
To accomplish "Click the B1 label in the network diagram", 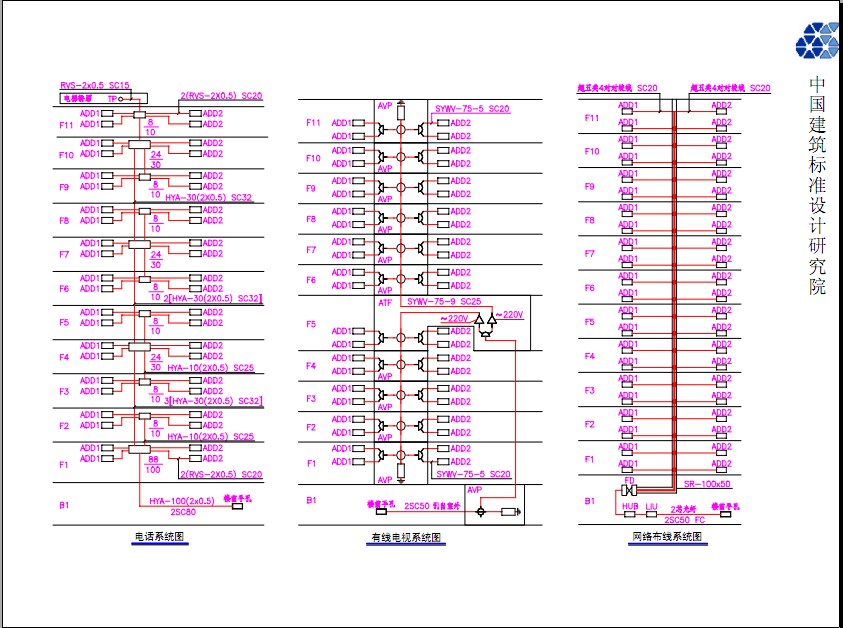I will (x=590, y=501).
